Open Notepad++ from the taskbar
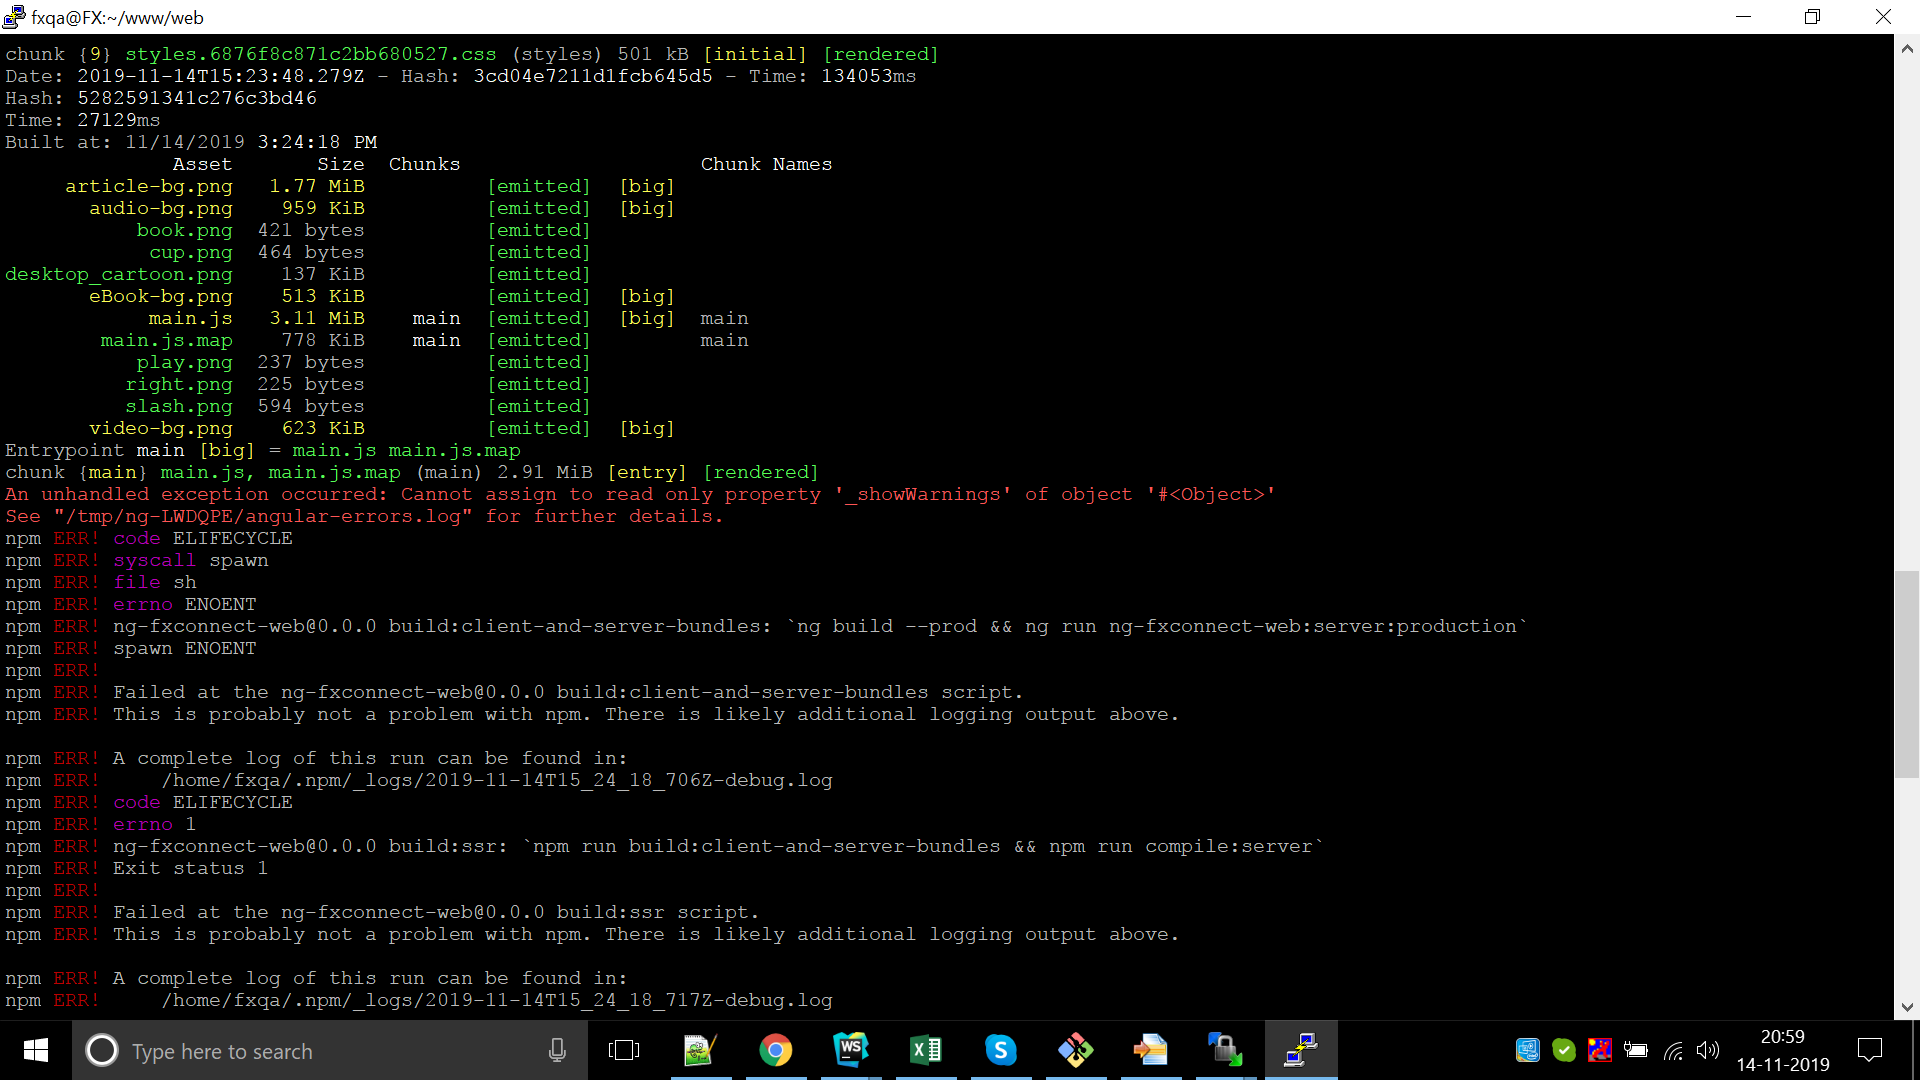The height and width of the screenshot is (1080, 1920). point(700,1050)
